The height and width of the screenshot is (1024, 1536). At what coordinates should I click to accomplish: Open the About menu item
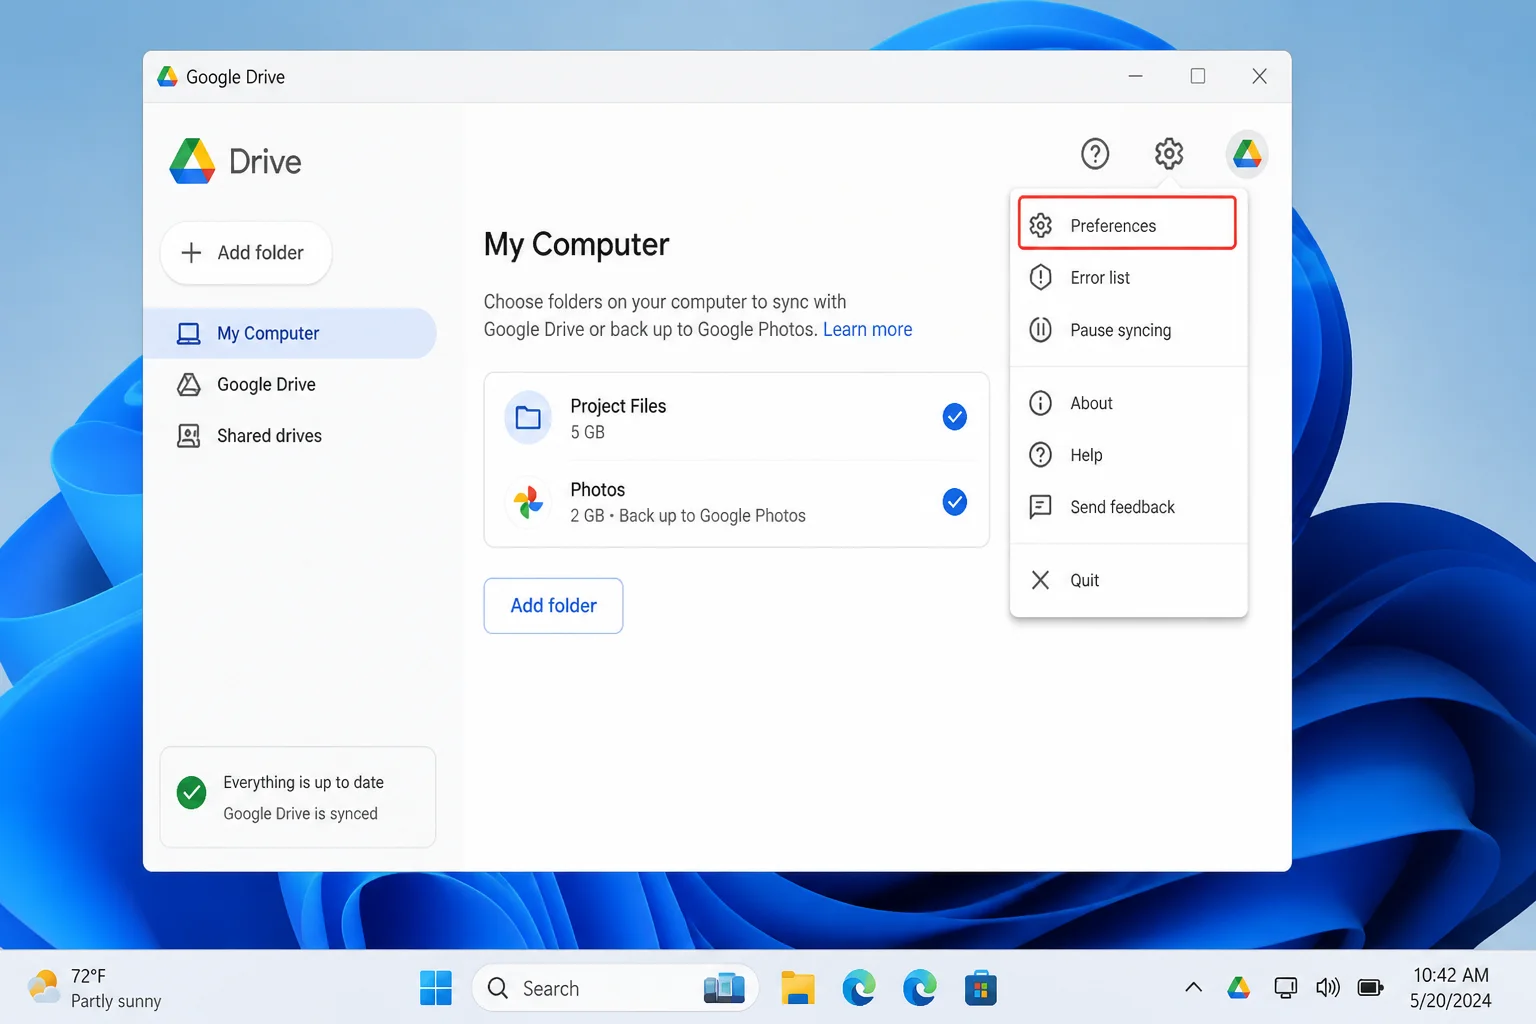click(x=1127, y=403)
